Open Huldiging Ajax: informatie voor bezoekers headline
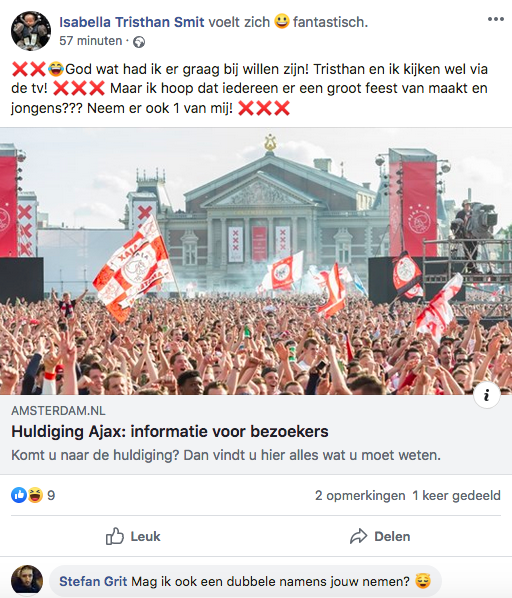 click(x=170, y=432)
